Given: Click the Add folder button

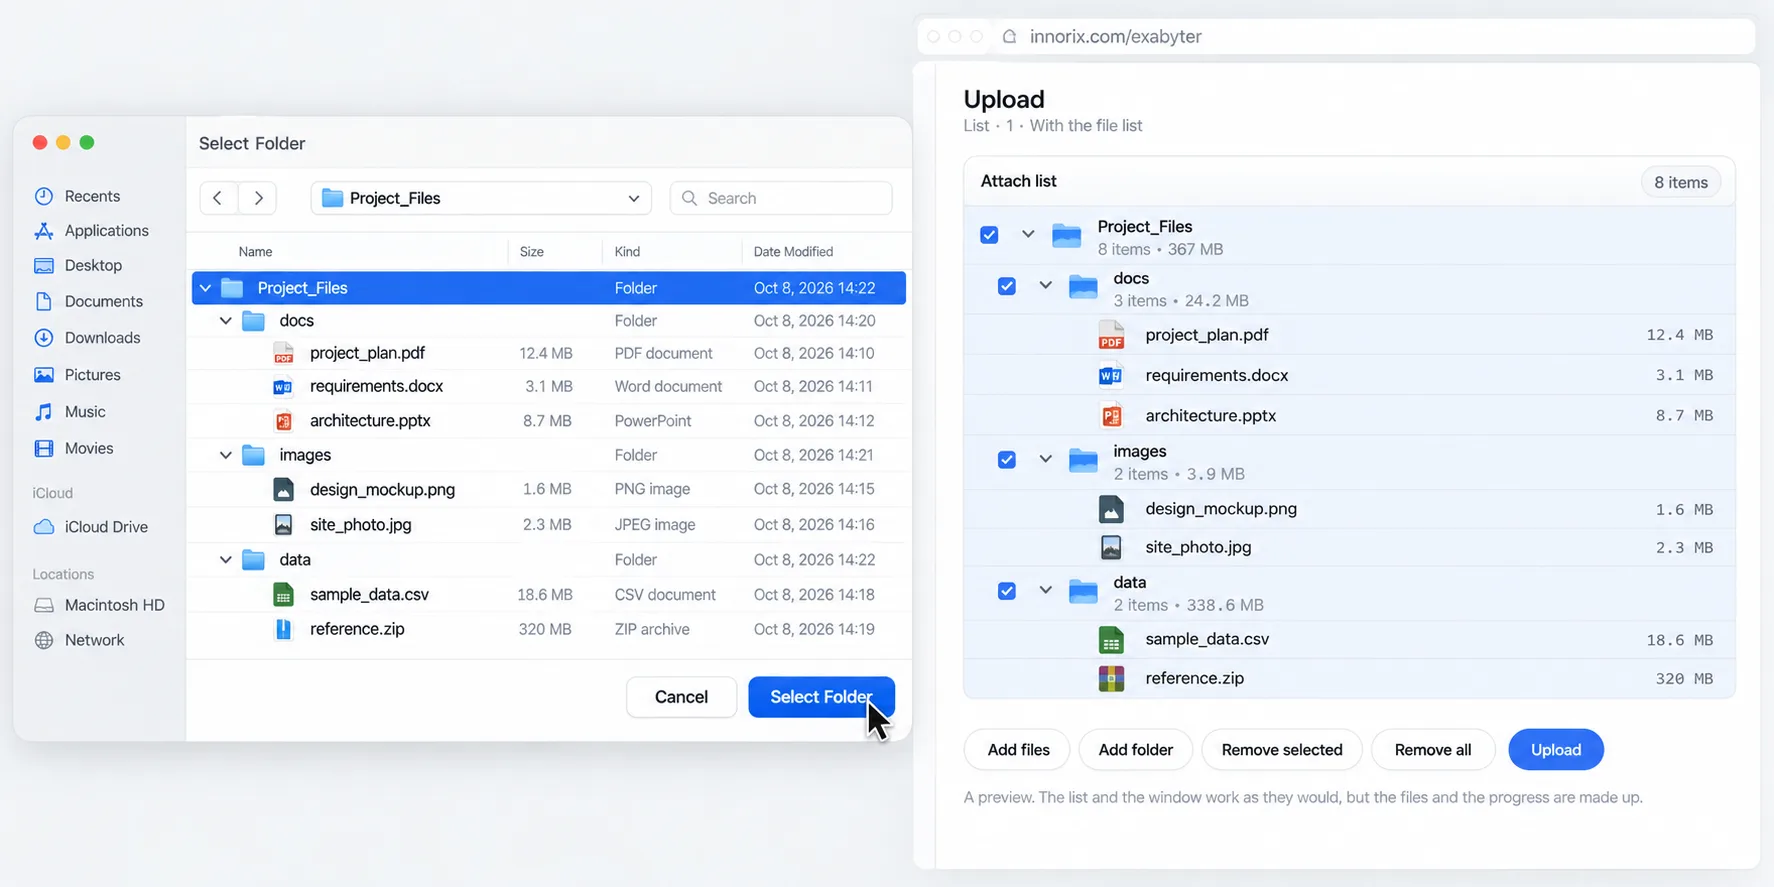Looking at the screenshot, I should pos(1136,750).
